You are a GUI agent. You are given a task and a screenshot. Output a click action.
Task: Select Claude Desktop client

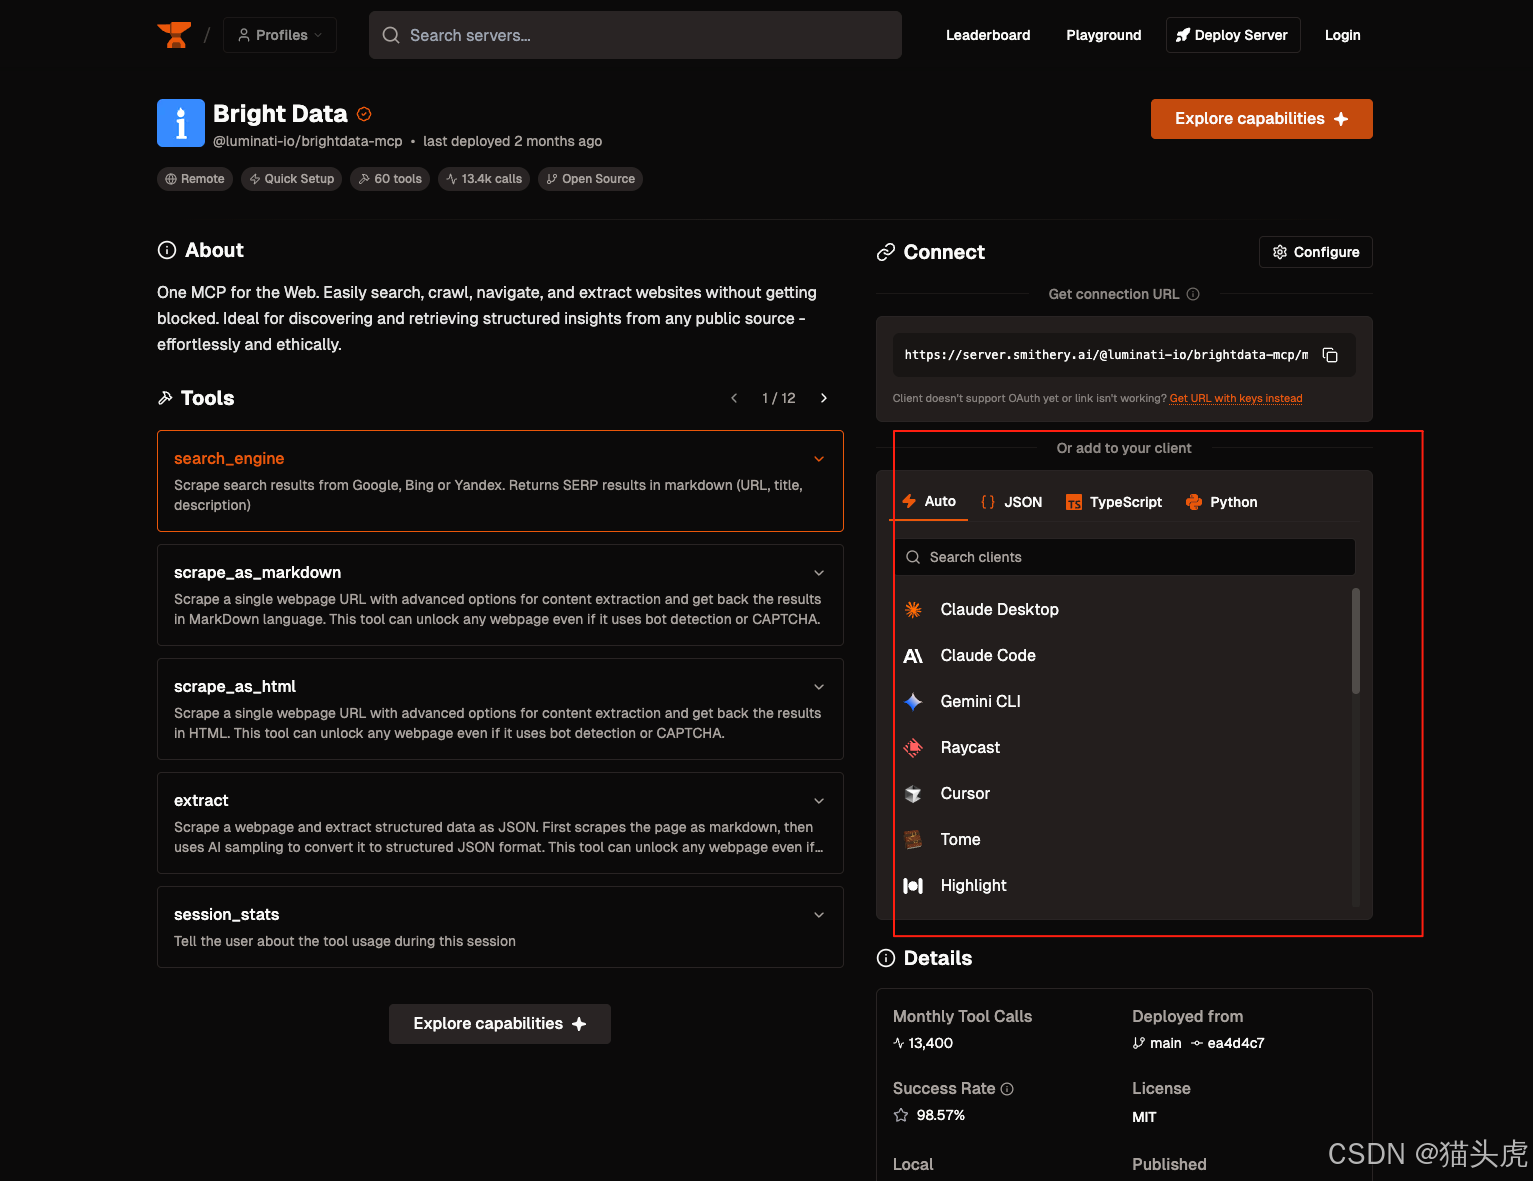pos(999,610)
